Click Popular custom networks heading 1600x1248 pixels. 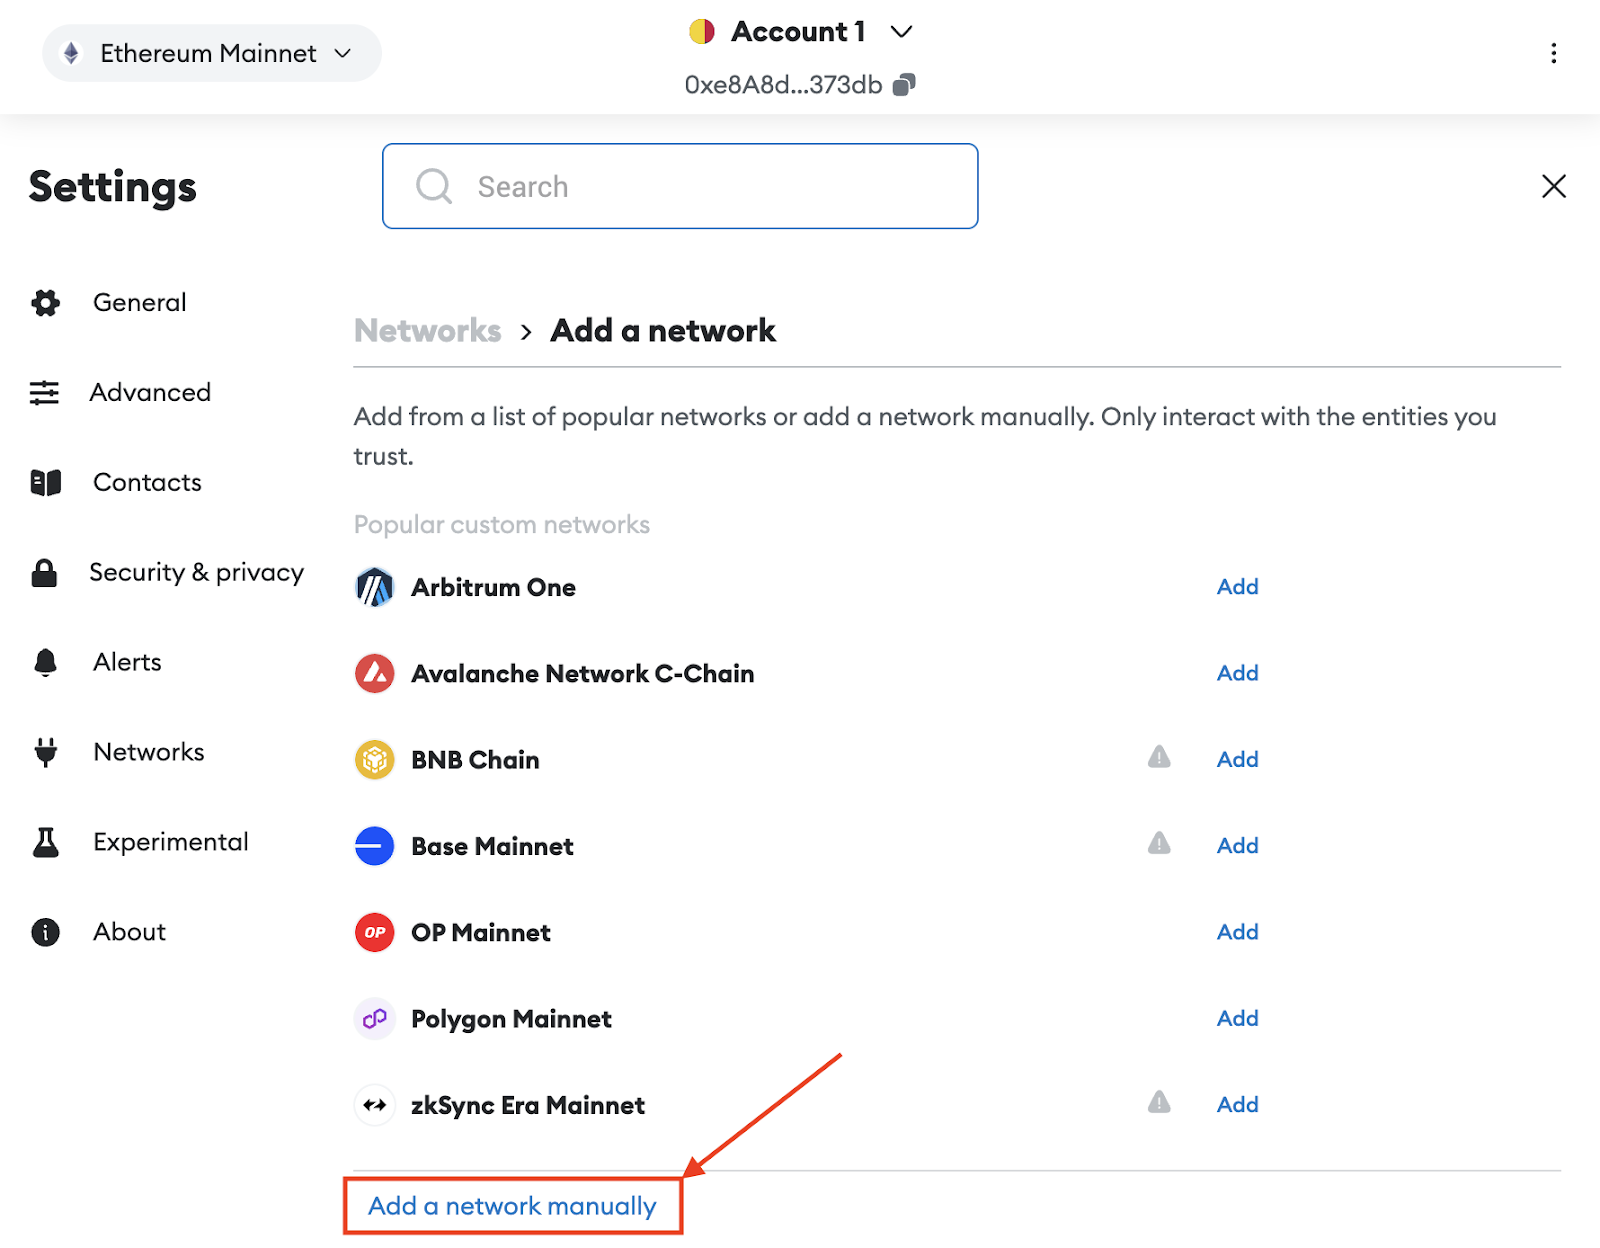click(x=502, y=524)
